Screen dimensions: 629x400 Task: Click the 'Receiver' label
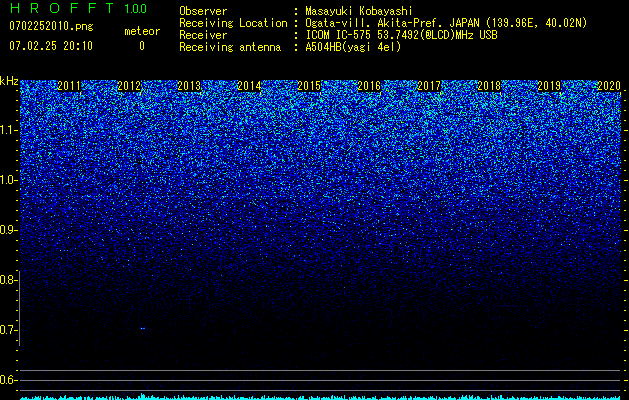pos(203,35)
